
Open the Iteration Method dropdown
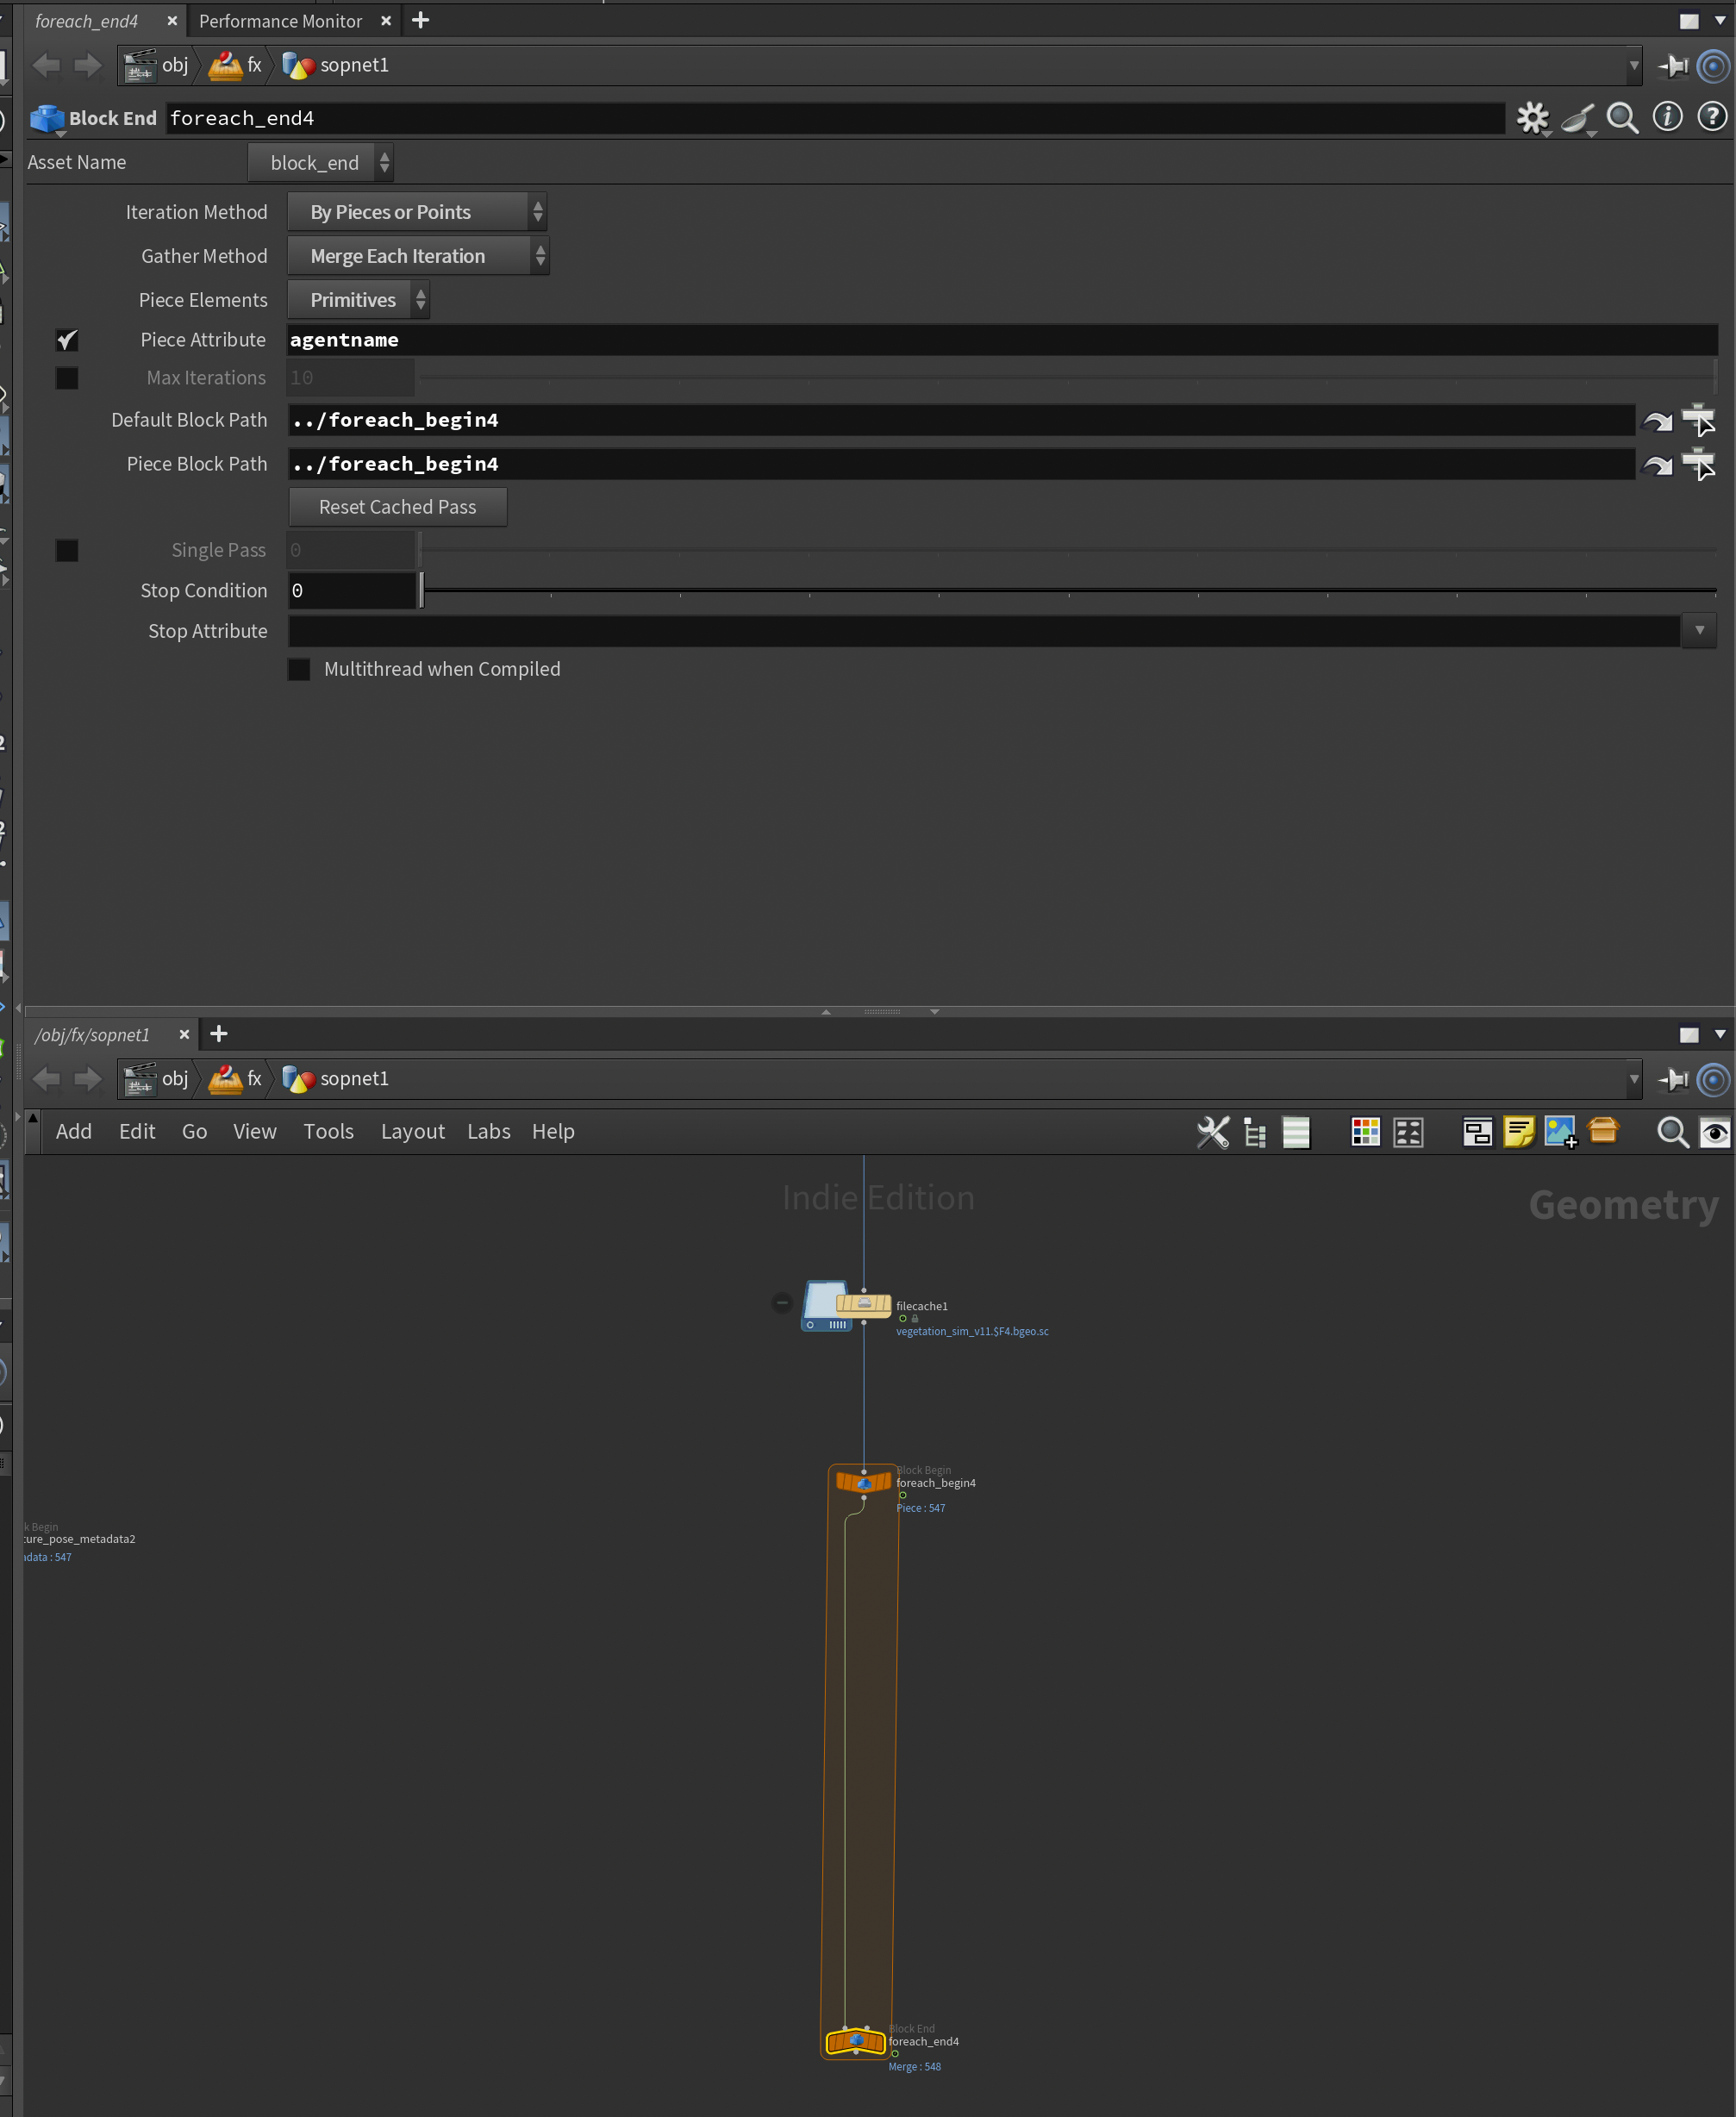[x=417, y=212]
